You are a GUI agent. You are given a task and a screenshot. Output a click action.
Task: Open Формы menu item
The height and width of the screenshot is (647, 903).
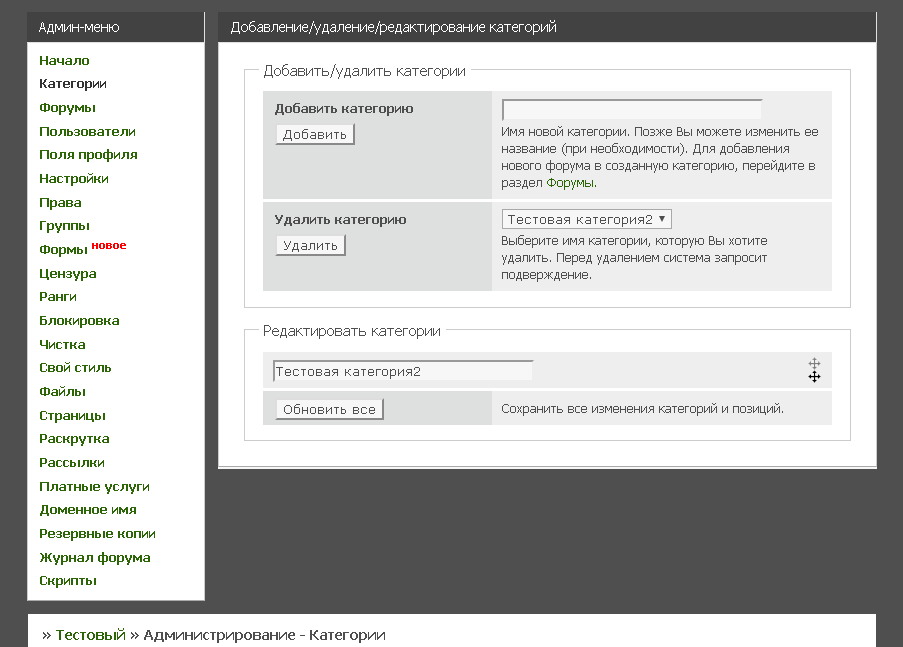pos(63,250)
